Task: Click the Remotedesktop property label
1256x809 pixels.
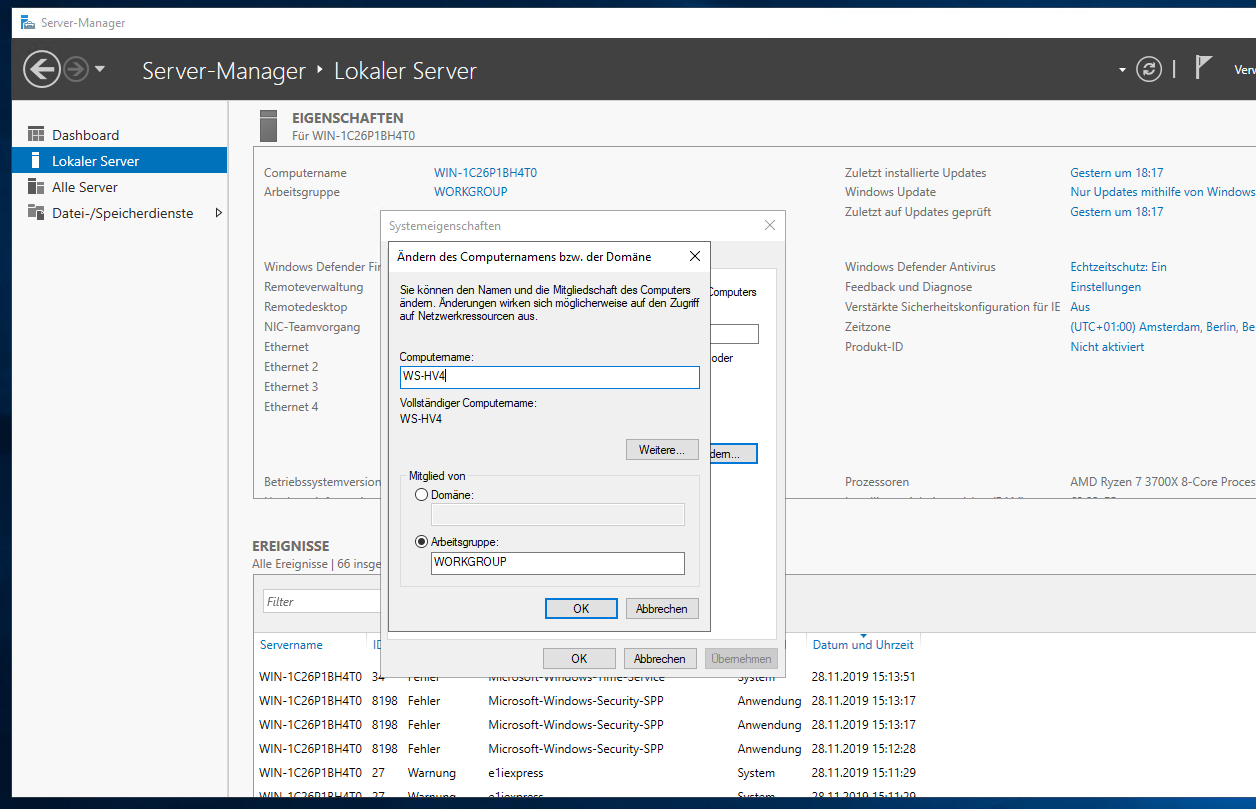Action: click(x=305, y=307)
